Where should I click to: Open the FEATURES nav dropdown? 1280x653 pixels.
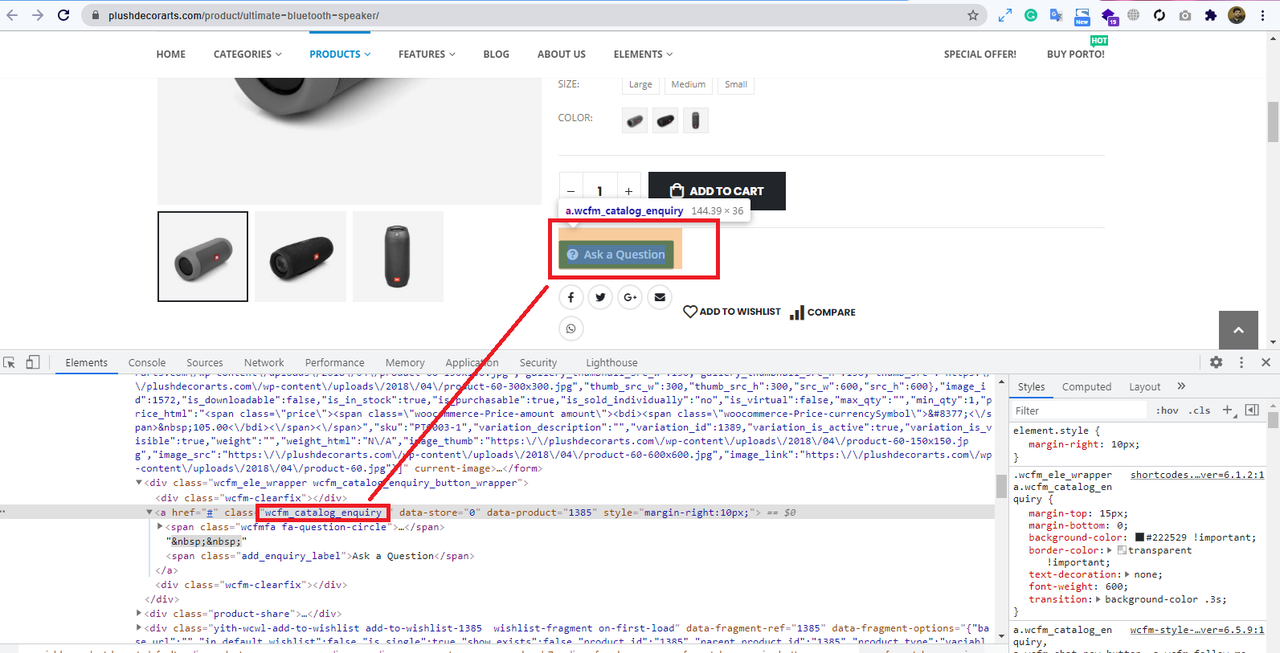coord(427,54)
